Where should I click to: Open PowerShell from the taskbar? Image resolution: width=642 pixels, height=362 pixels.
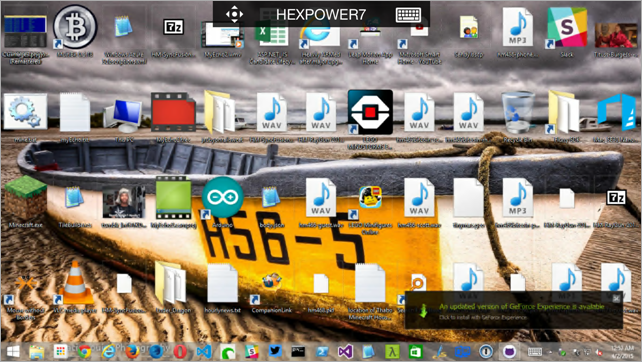[x=322, y=352]
